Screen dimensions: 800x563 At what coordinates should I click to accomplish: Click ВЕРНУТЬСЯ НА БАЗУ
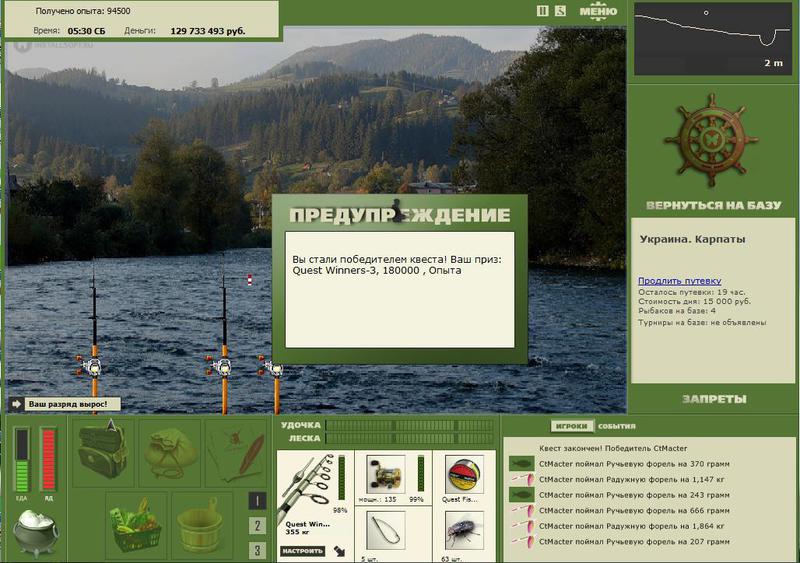[x=714, y=205]
